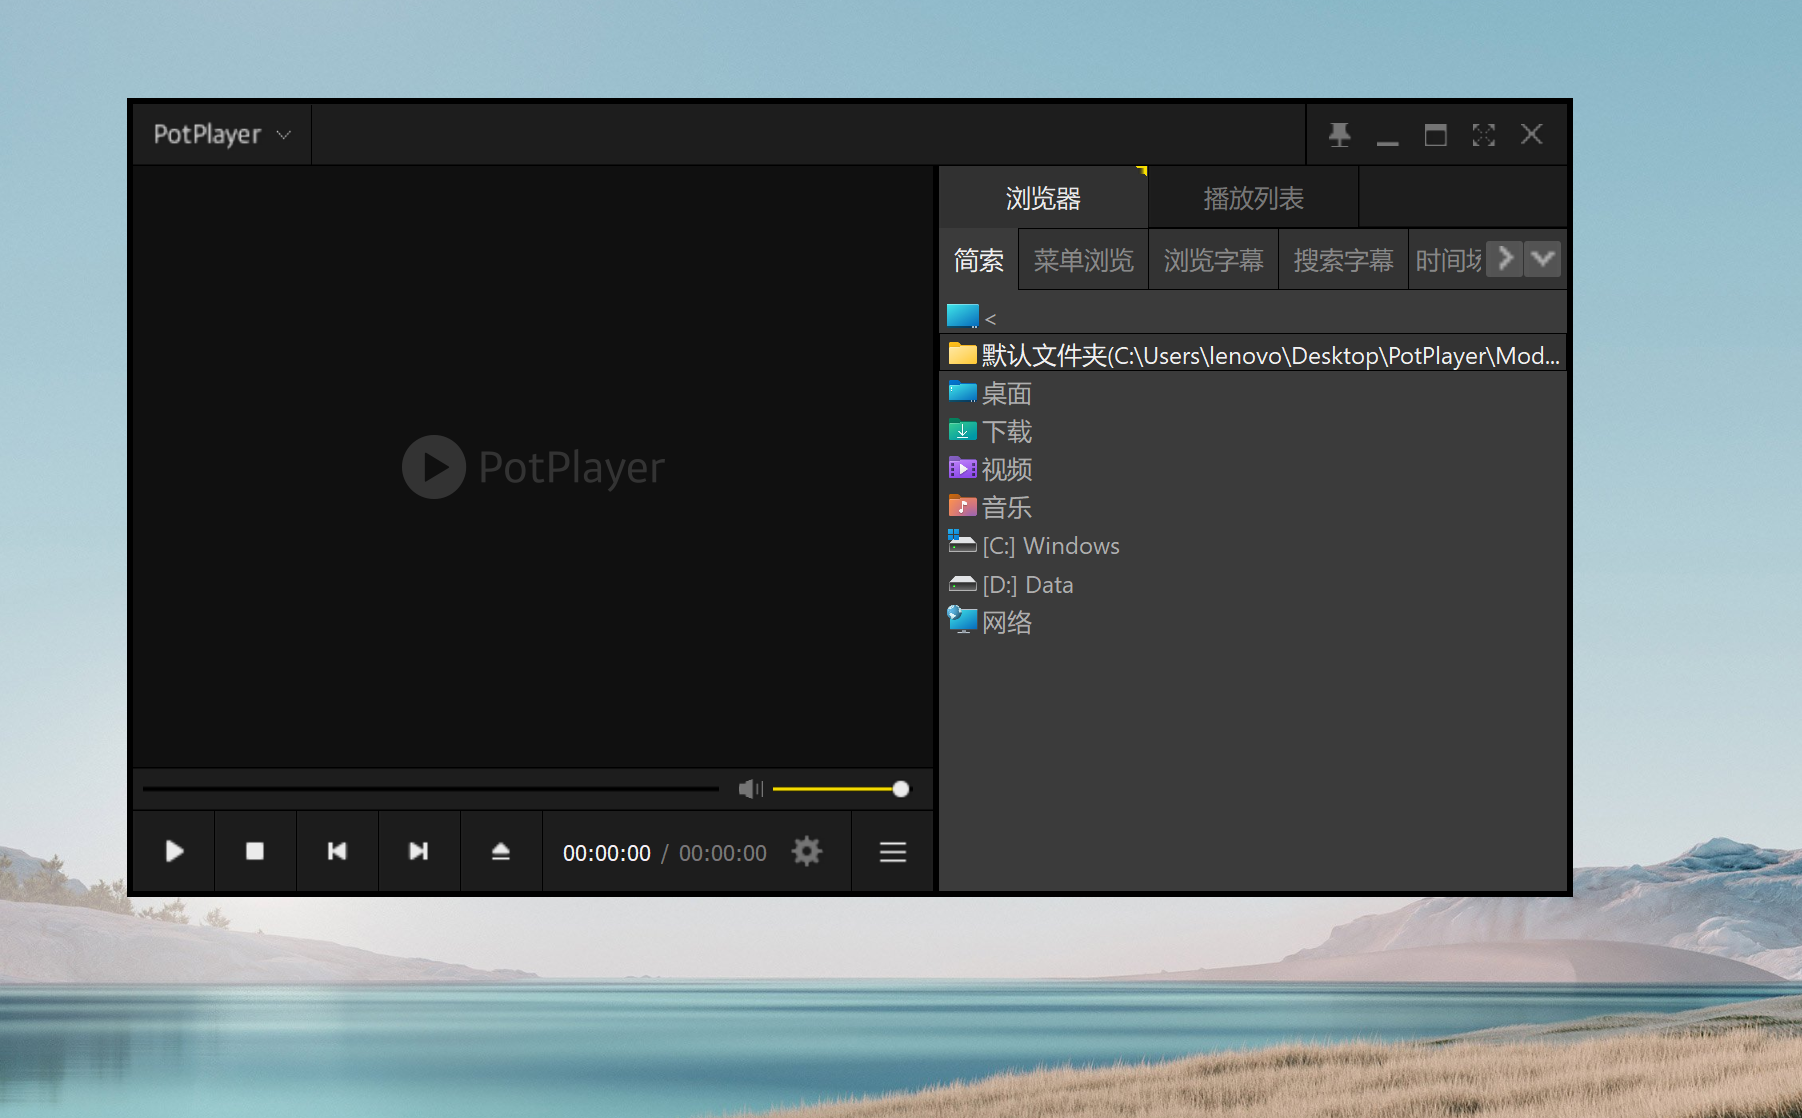Open the 下载 folder
The image size is (1802, 1118).
[1253, 431]
